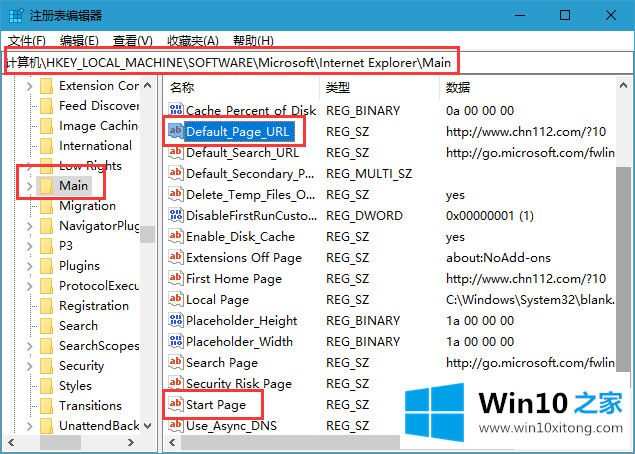Click the Plugins folder icon
Image resolution: width=635 pixels, height=454 pixels.
47,266
